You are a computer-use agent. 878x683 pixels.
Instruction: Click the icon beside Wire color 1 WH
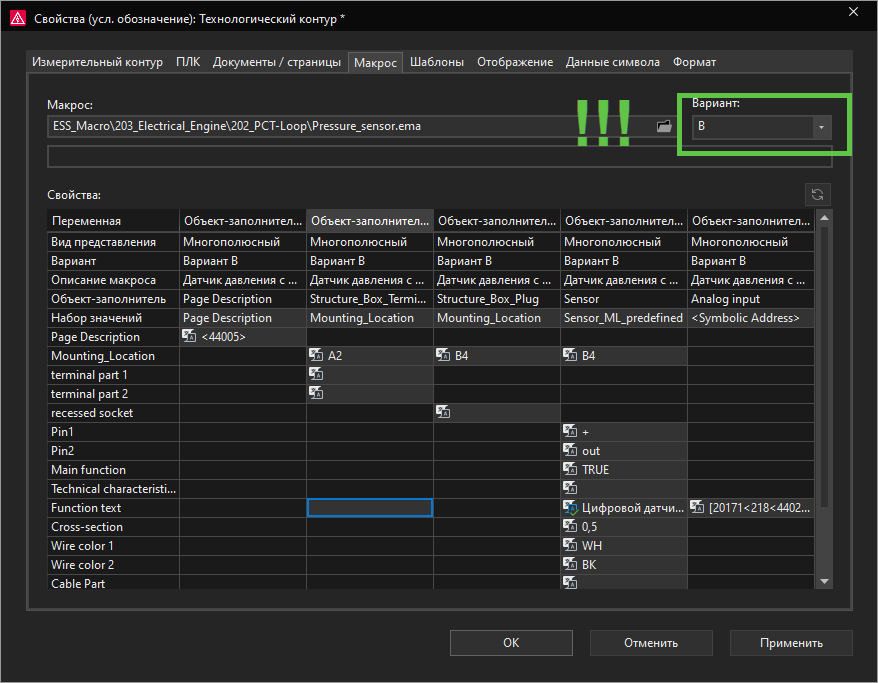tap(570, 546)
